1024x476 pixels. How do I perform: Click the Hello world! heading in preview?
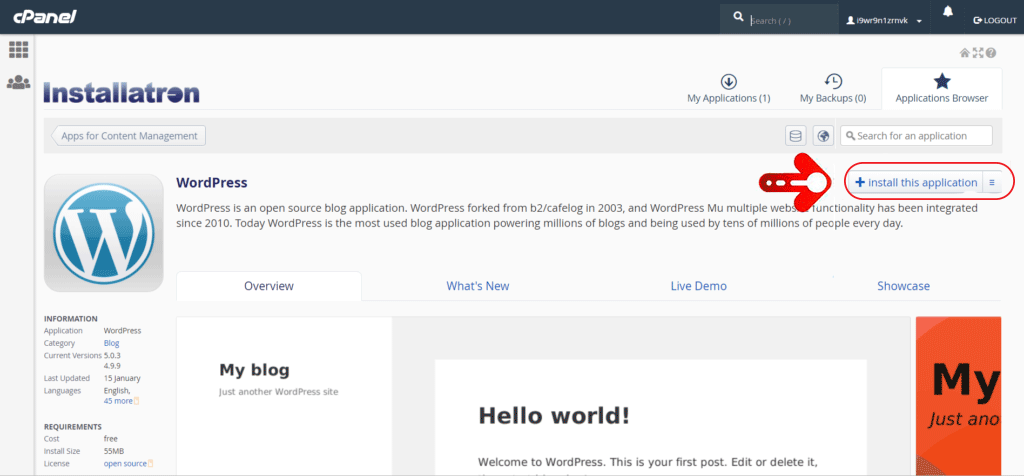[x=554, y=416]
